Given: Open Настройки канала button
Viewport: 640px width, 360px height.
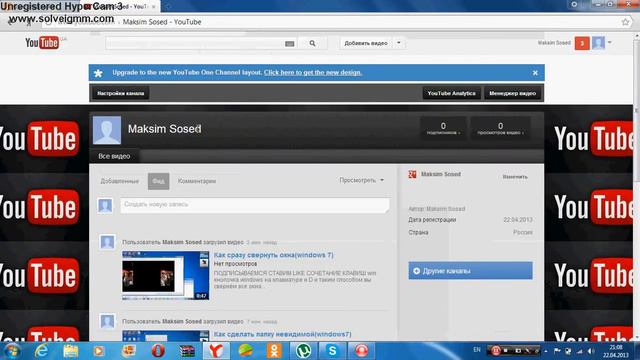Looking at the screenshot, I should (x=120, y=93).
